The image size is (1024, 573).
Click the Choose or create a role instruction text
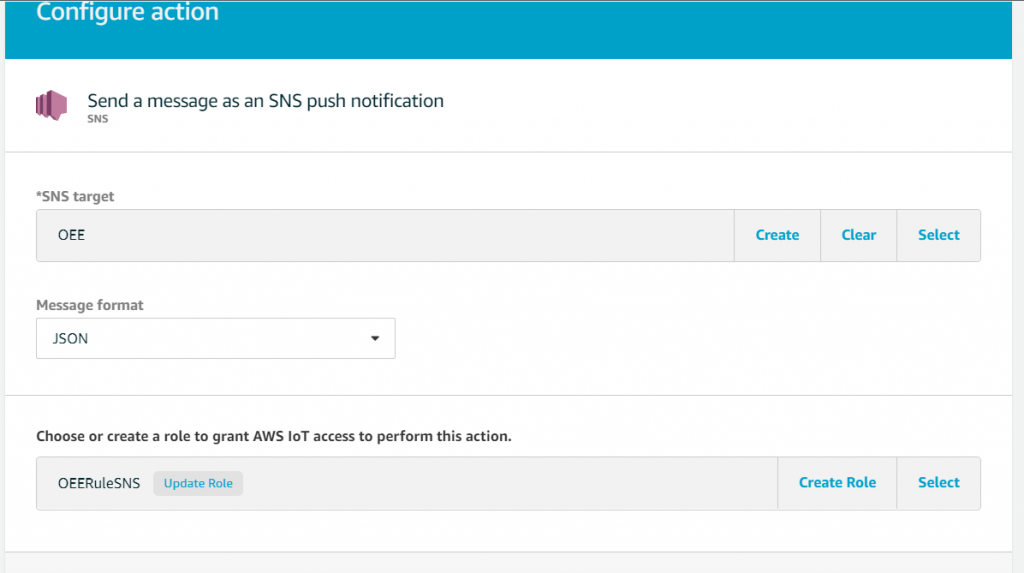[x=274, y=436]
